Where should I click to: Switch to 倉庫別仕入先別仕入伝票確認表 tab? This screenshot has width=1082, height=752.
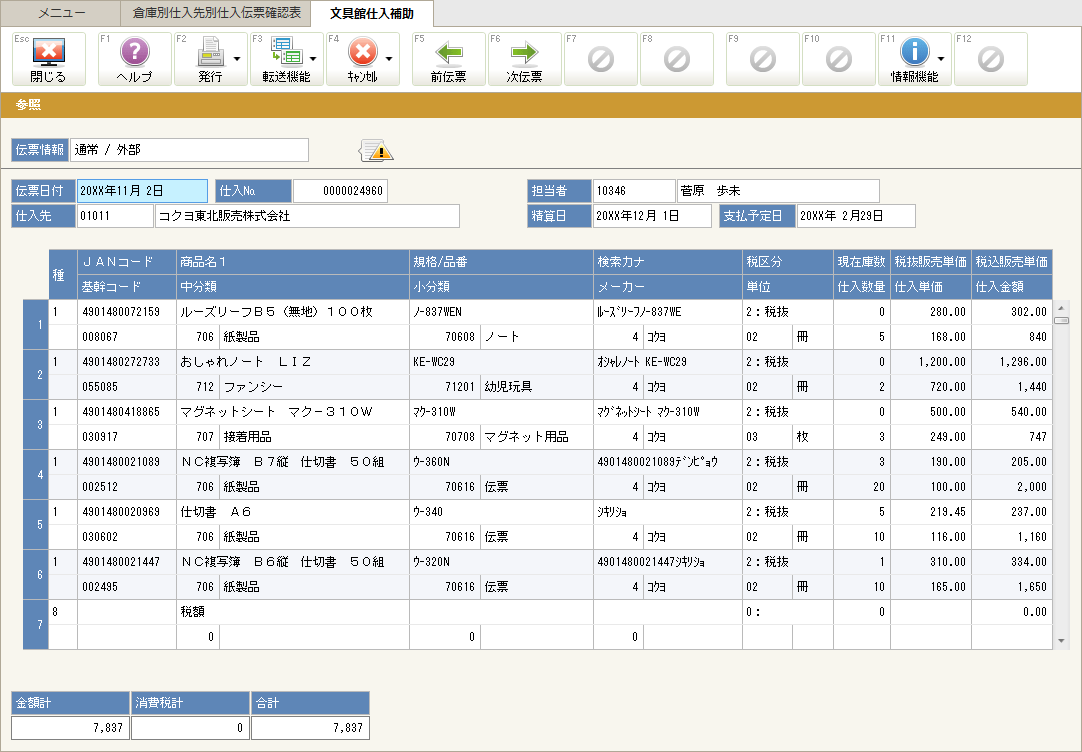216,13
